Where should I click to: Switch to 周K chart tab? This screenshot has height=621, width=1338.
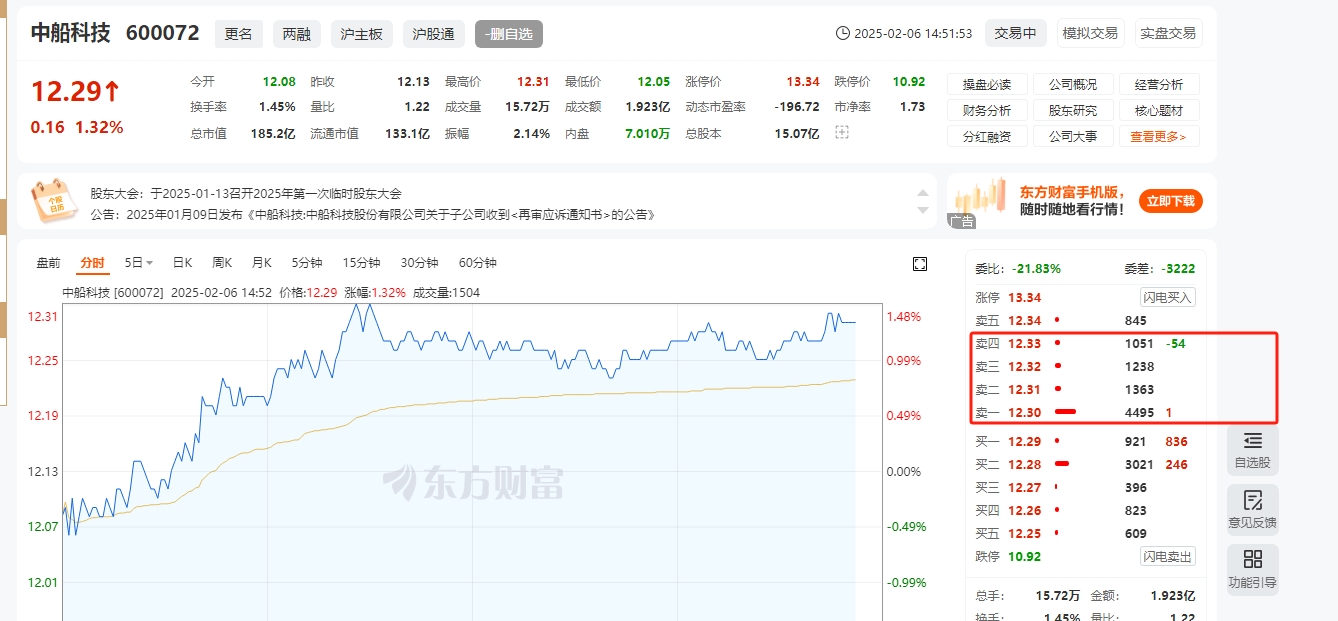222,263
